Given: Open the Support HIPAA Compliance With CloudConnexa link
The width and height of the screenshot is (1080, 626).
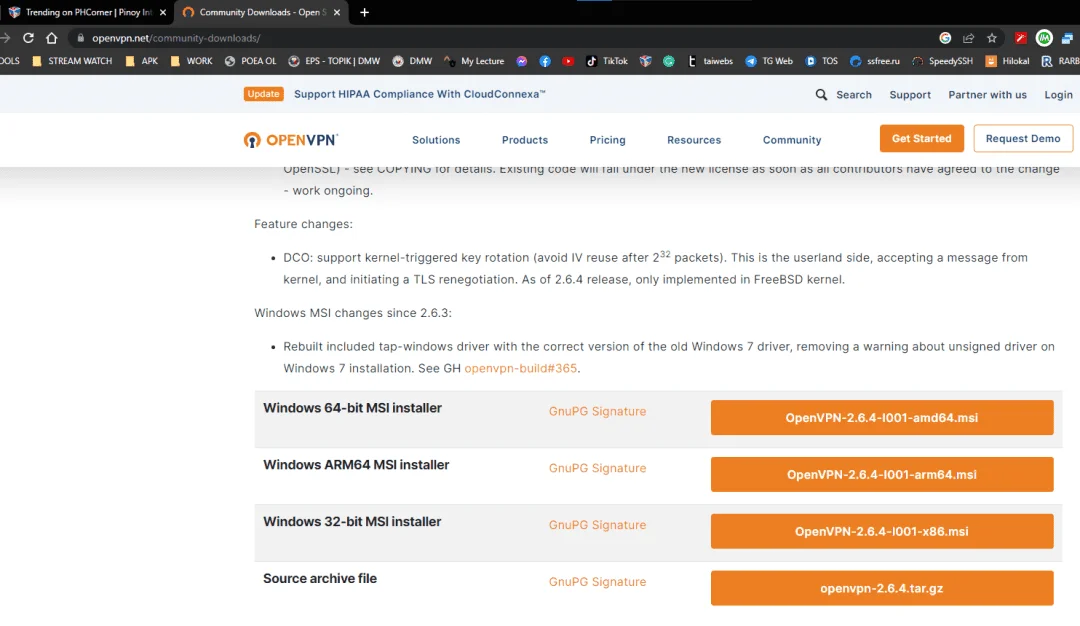Looking at the screenshot, I should 419,94.
